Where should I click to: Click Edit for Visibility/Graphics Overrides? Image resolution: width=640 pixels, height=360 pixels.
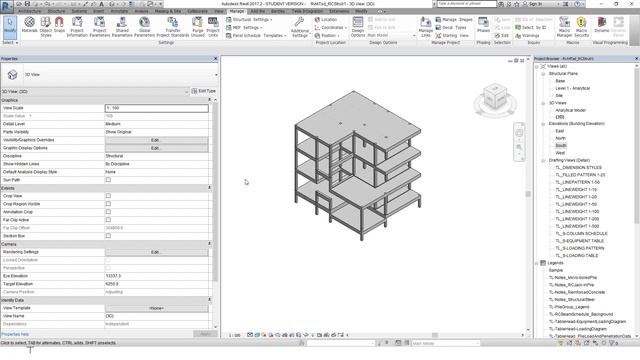[x=157, y=140]
